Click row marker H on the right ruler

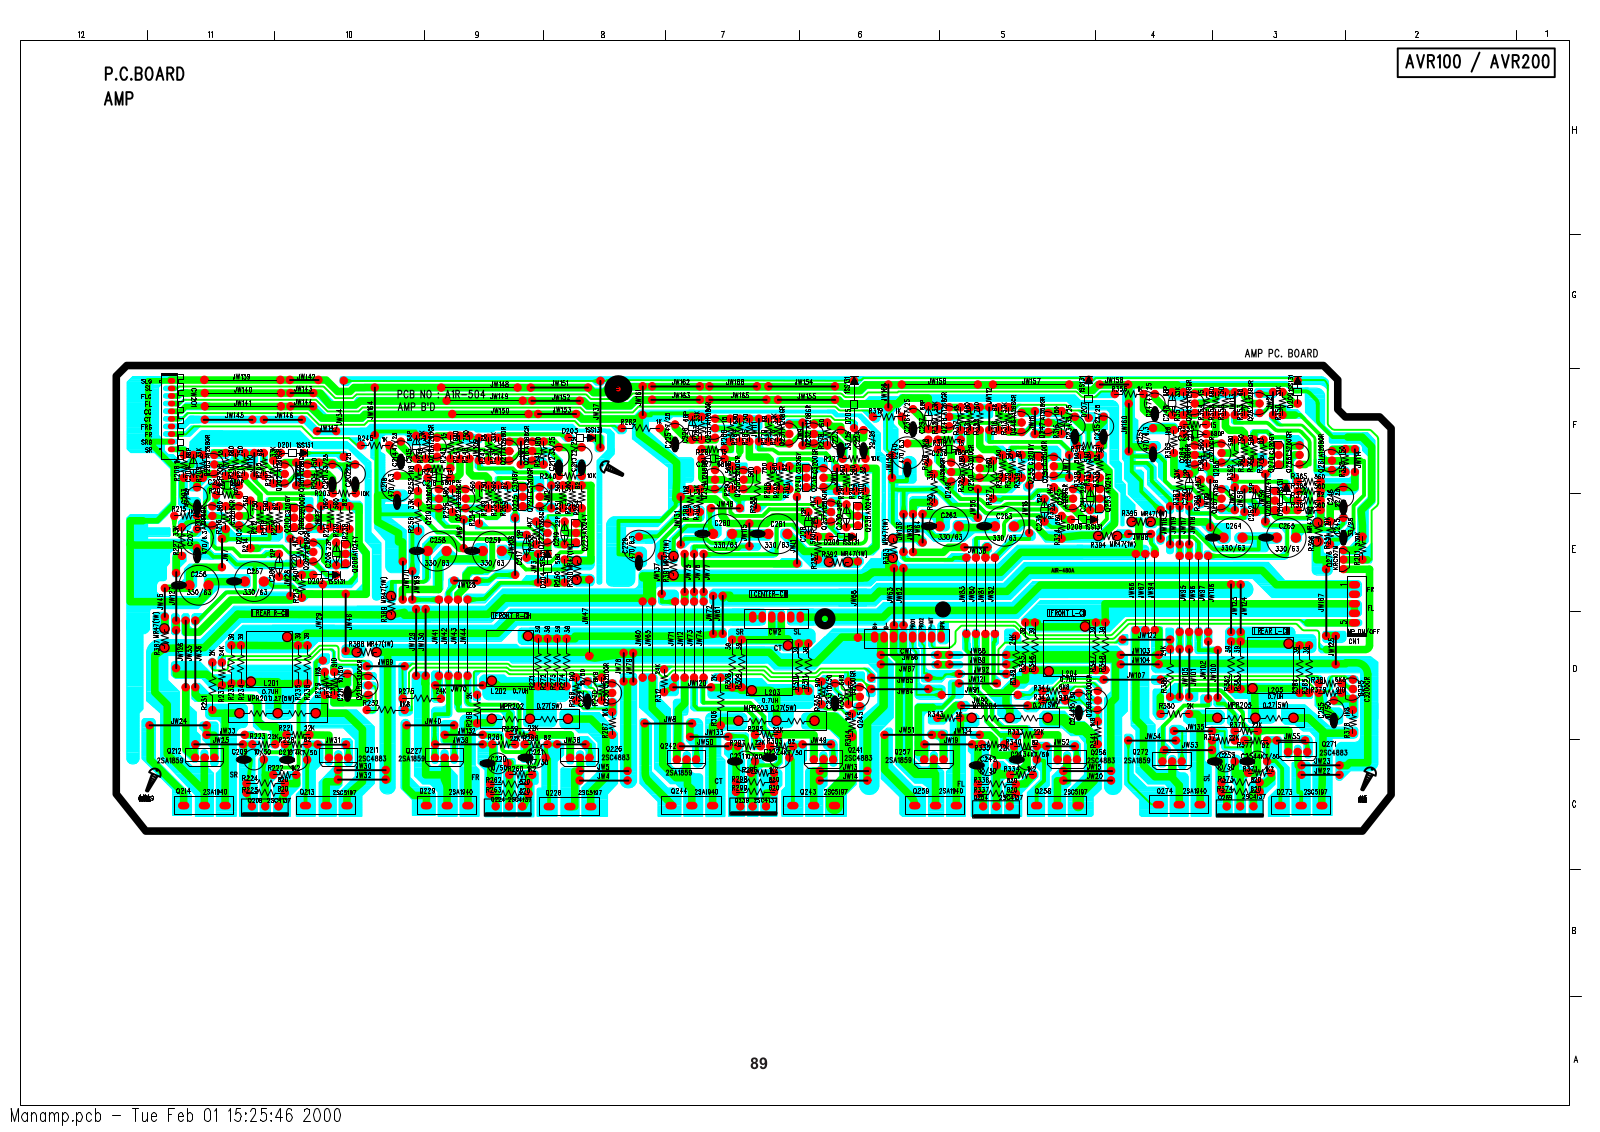coord(1575,130)
